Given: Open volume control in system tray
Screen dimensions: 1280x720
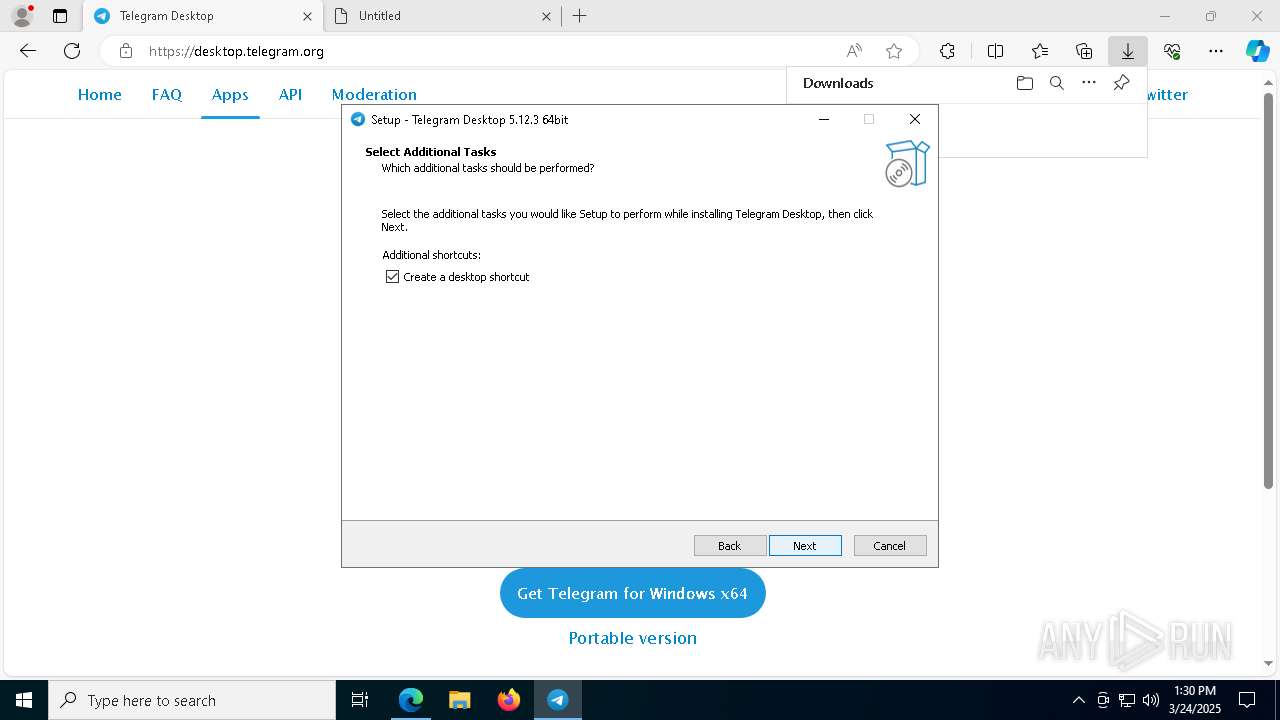Looking at the screenshot, I should 1151,700.
